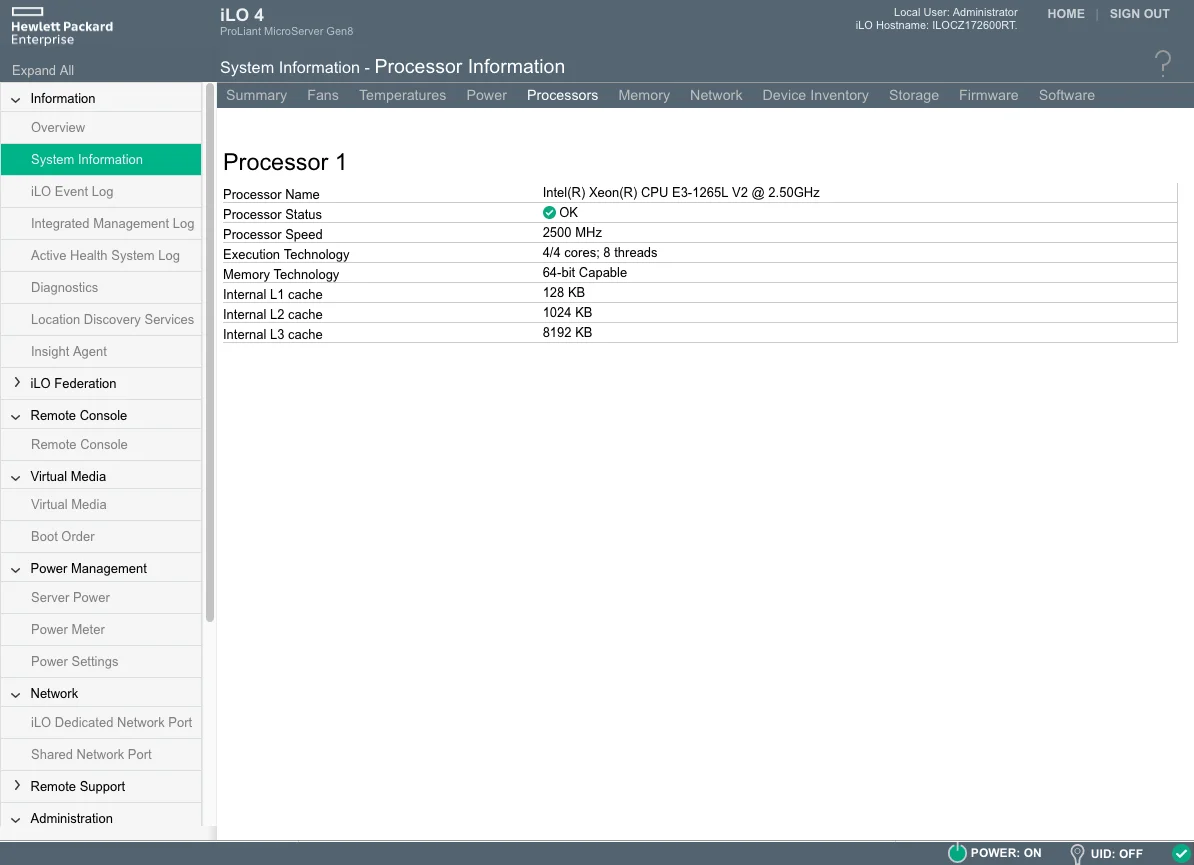
Task: Click the power status icon
Action: pyautogui.click(x=956, y=853)
